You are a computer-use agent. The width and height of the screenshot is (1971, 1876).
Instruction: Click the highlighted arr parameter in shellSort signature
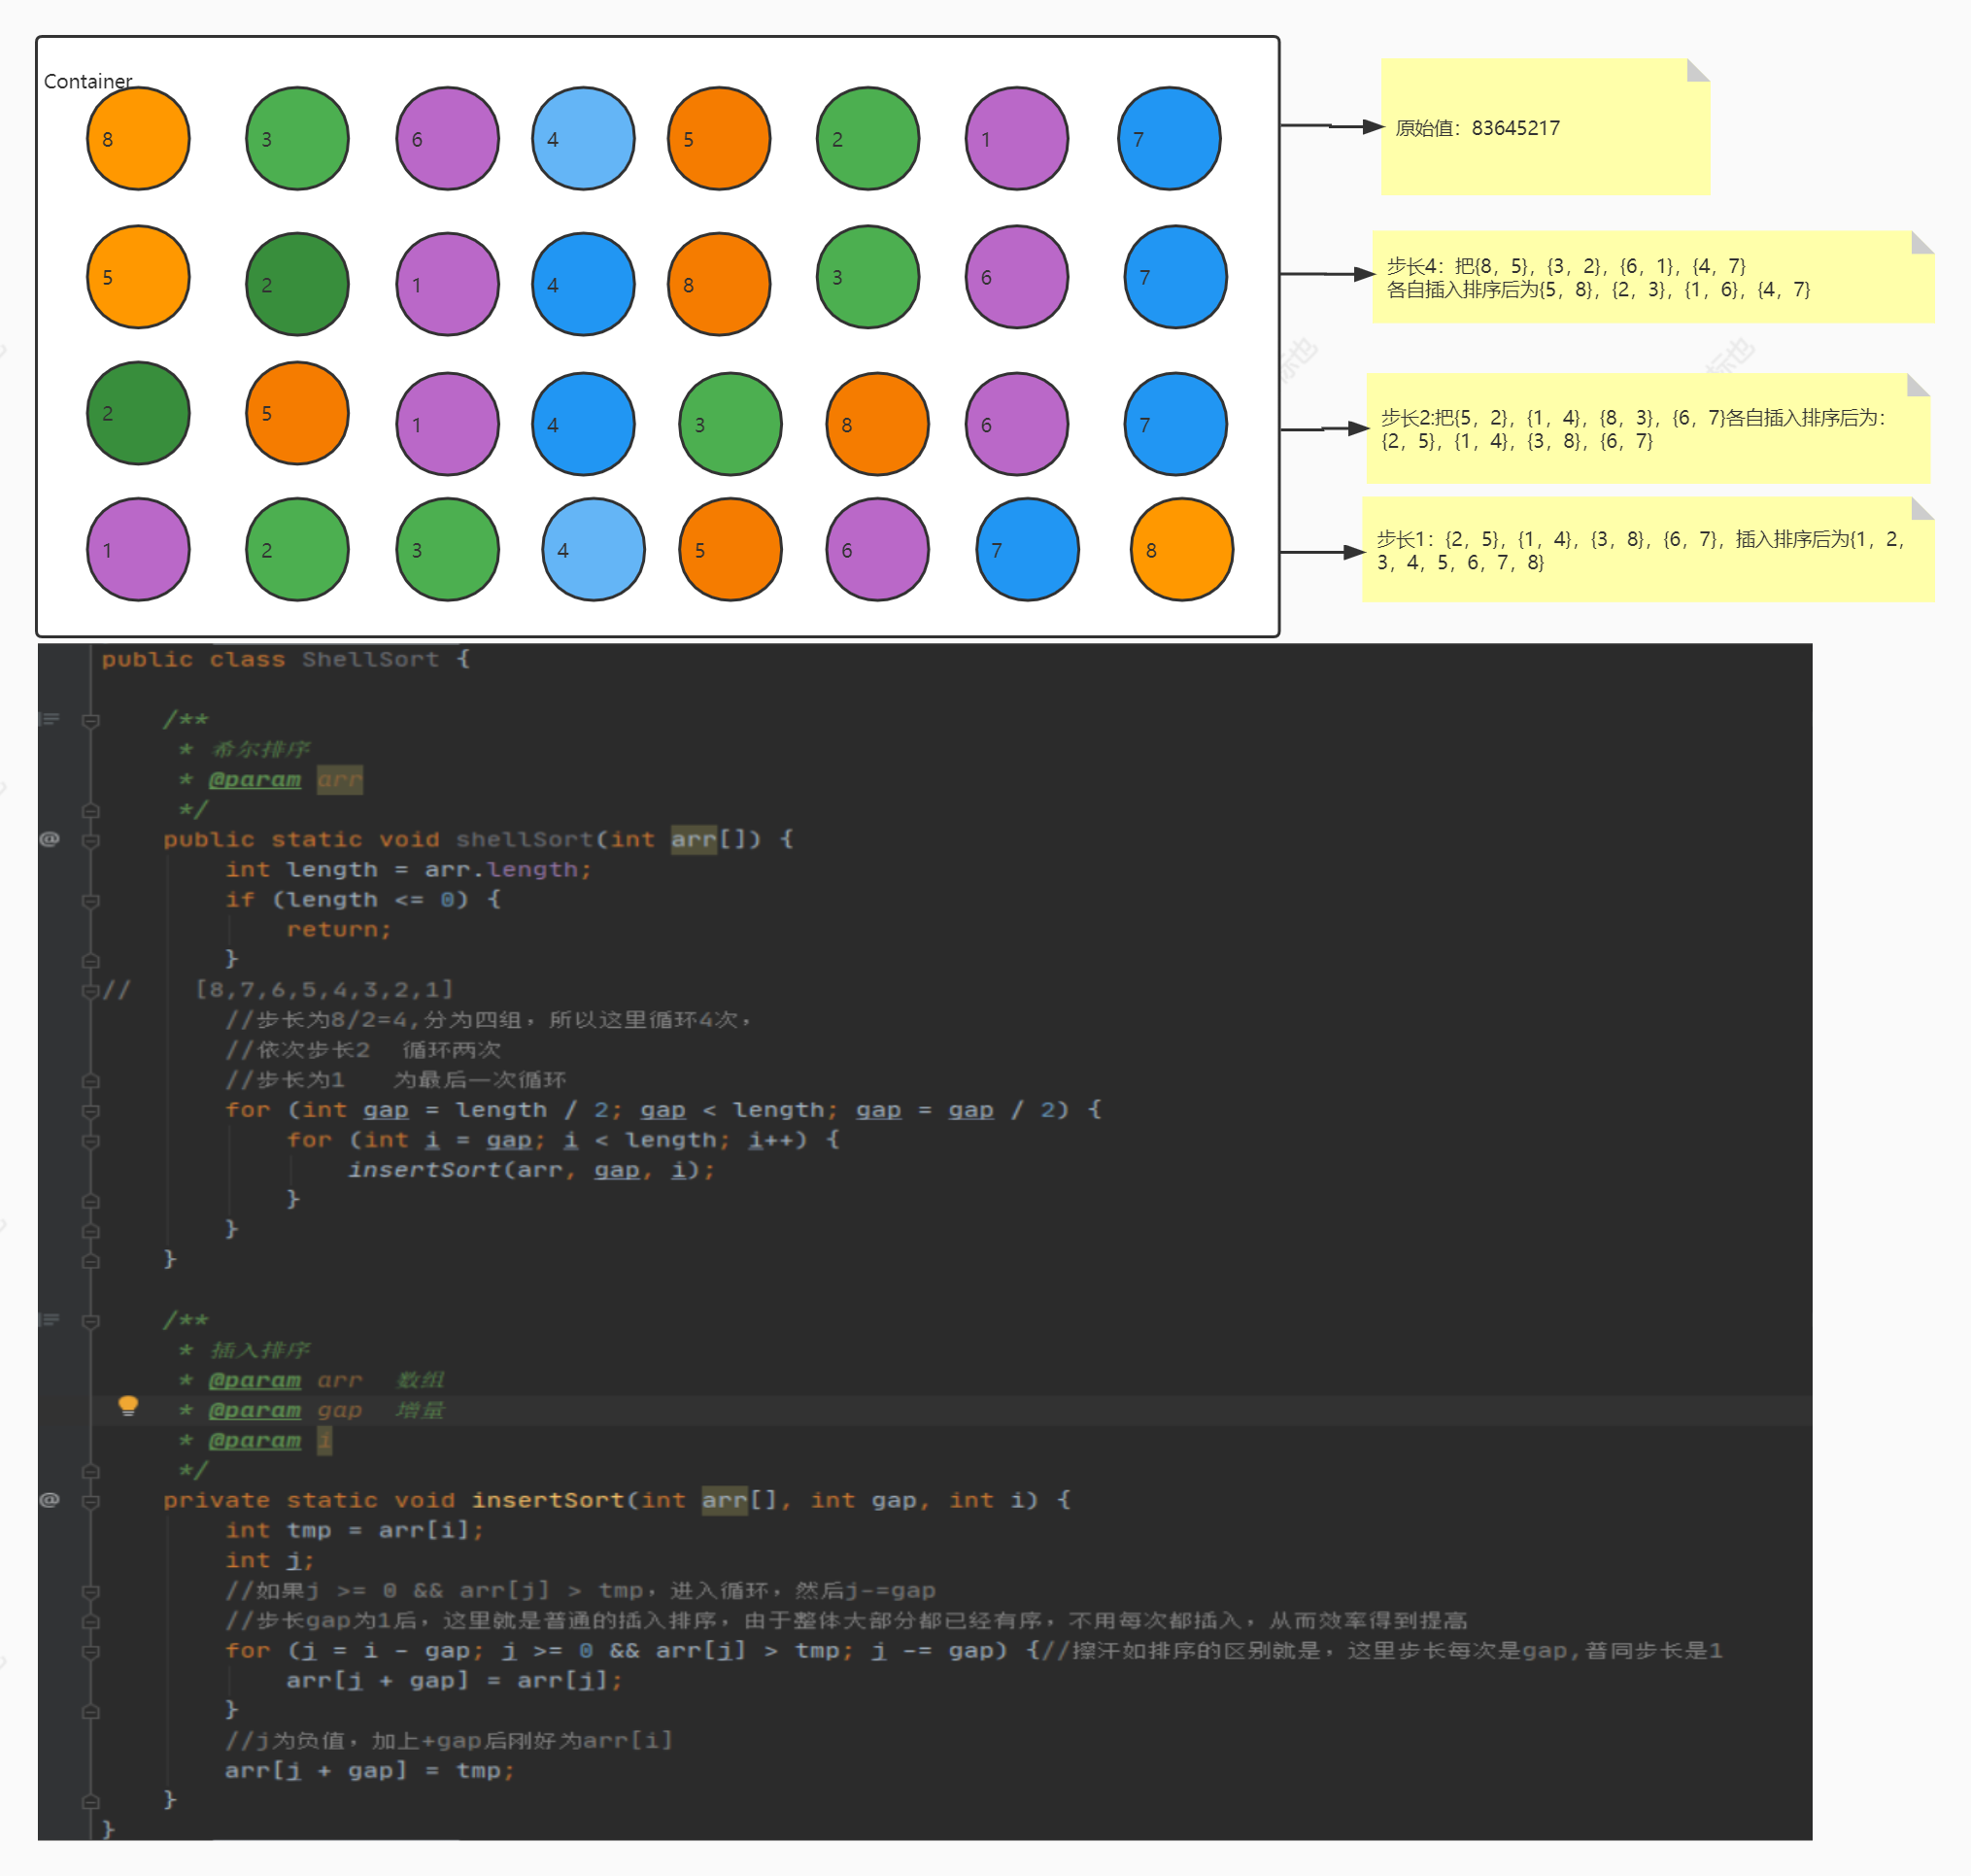(693, 839)
